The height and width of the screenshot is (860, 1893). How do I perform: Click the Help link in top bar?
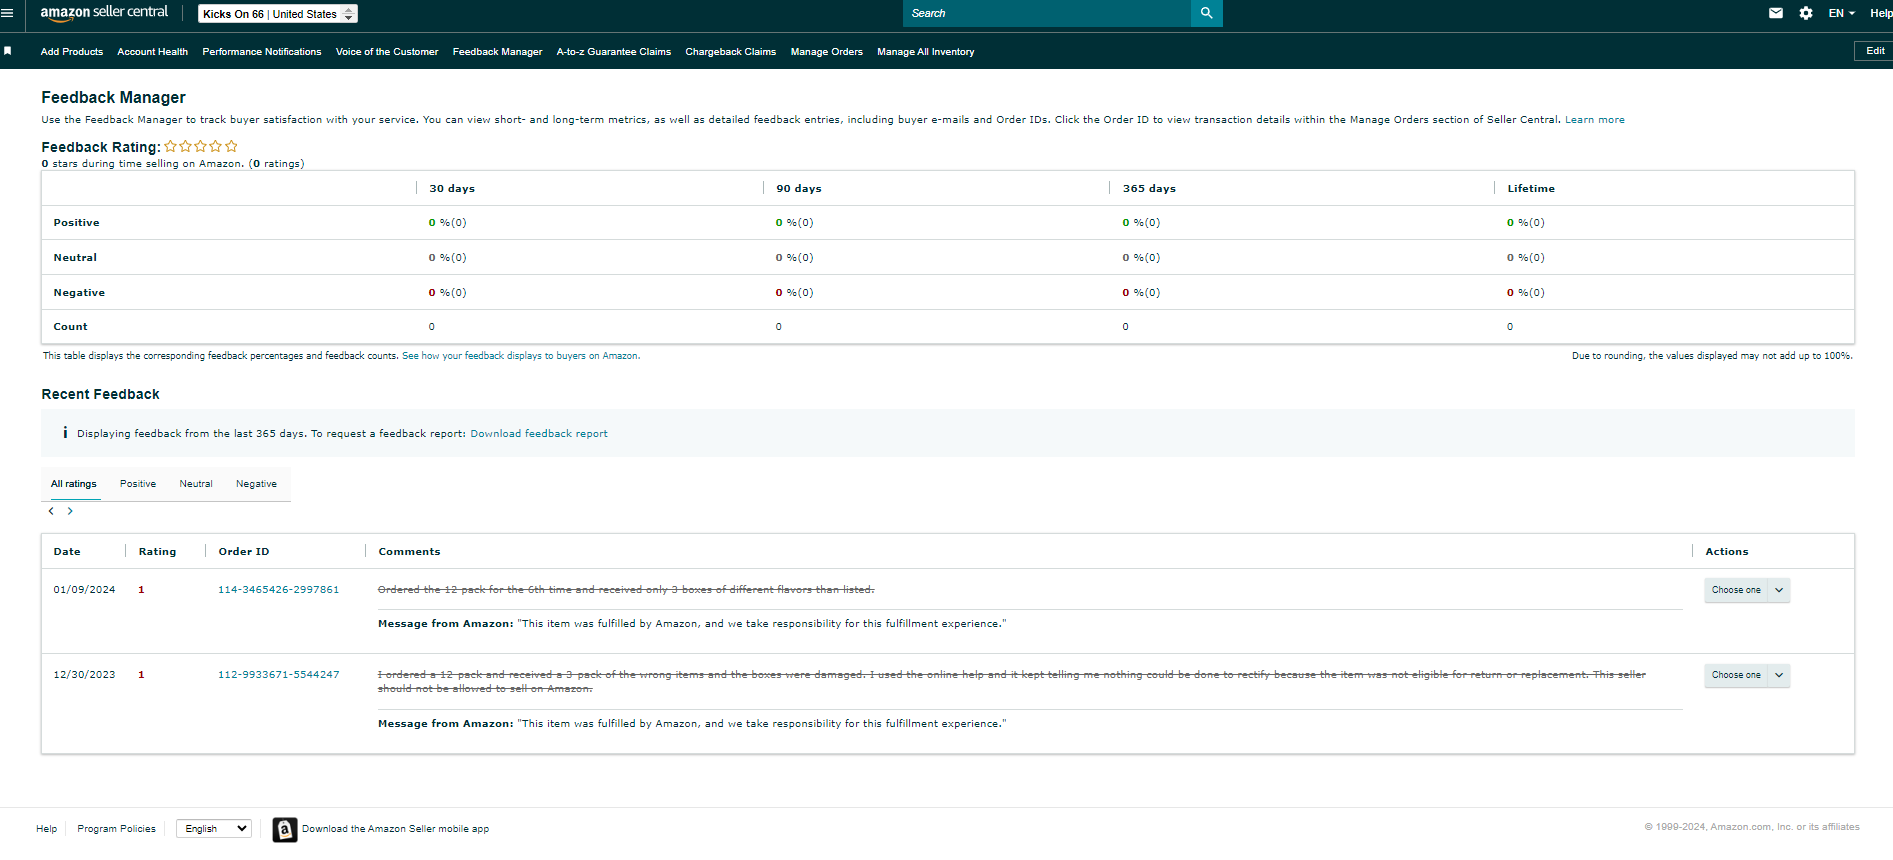click(x=1881, y=13)
